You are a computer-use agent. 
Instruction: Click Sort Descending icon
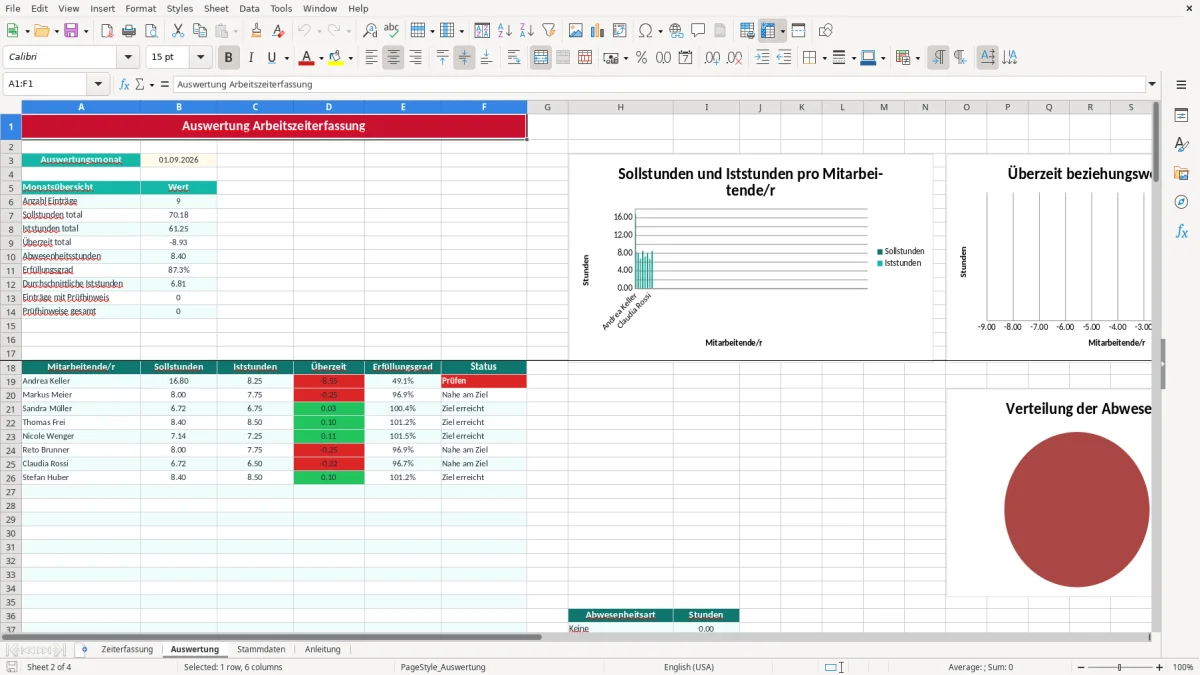[x=527, y=31]
